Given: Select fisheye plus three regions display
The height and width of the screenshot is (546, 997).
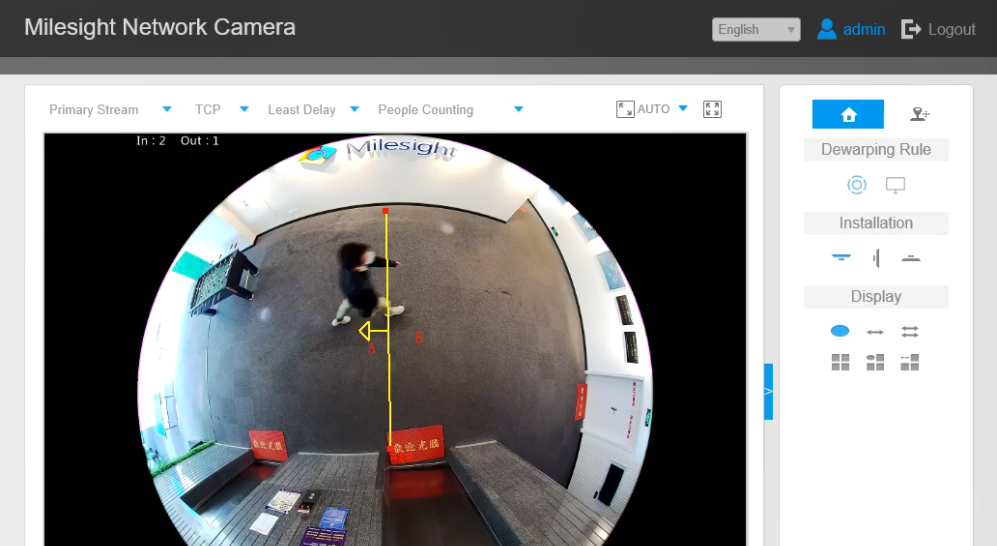Looking at the screenshot, I should tap(875, 362).
